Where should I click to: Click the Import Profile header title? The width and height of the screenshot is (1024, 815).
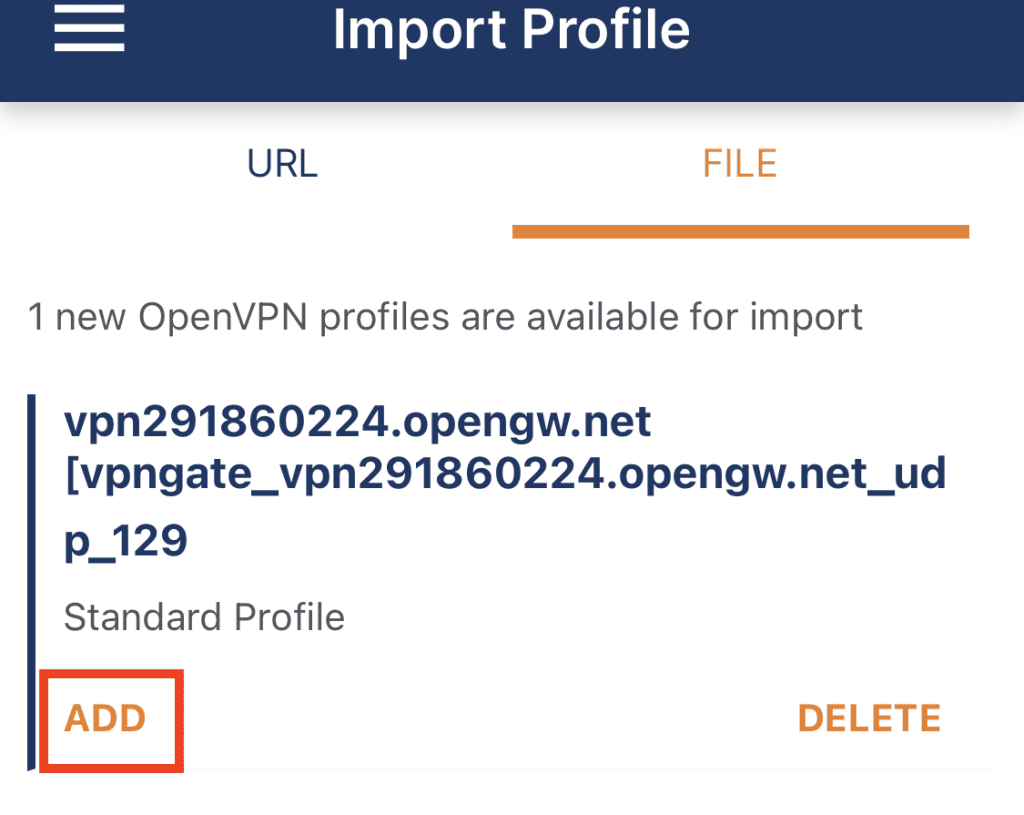(511, 29)
